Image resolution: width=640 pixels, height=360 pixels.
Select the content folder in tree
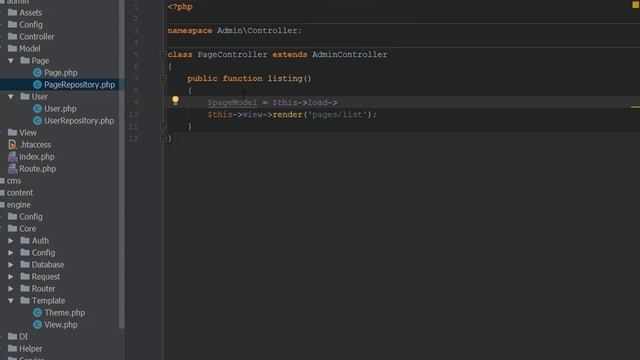click(x=20, y=193)
